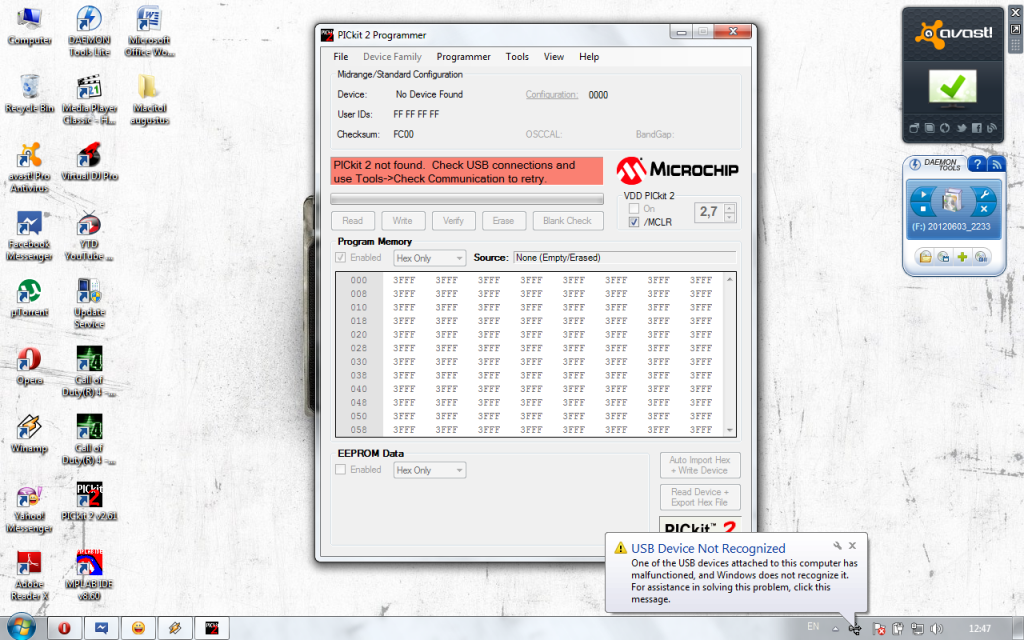The width and height of the screenshot is (1024, 640).
Task: Open DAEMON Tools gadget help icon
Action: tap(977, 164)
